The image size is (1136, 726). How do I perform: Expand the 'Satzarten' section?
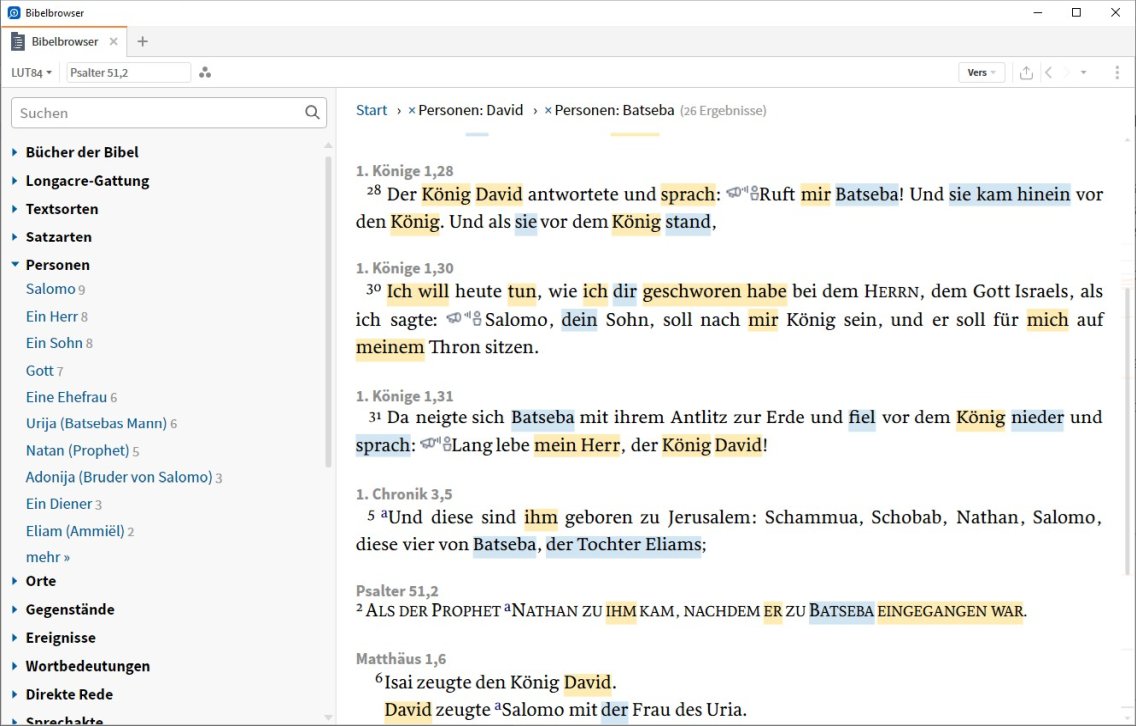14,237
